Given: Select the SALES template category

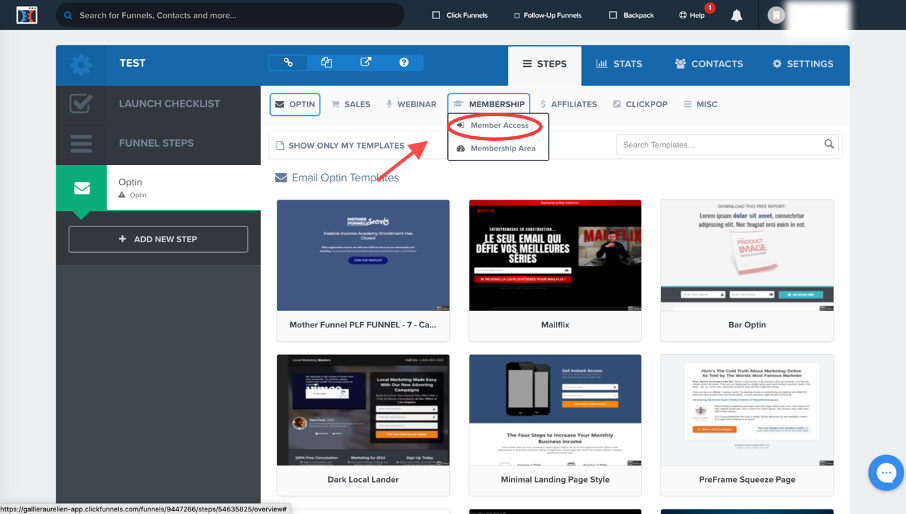Looking at the screenshot, I should tap(351, 104).
